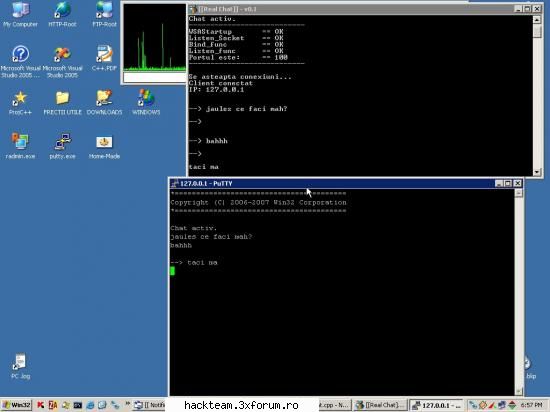Click the Win32 Start button
550x412 pixels.
[16, 405]
